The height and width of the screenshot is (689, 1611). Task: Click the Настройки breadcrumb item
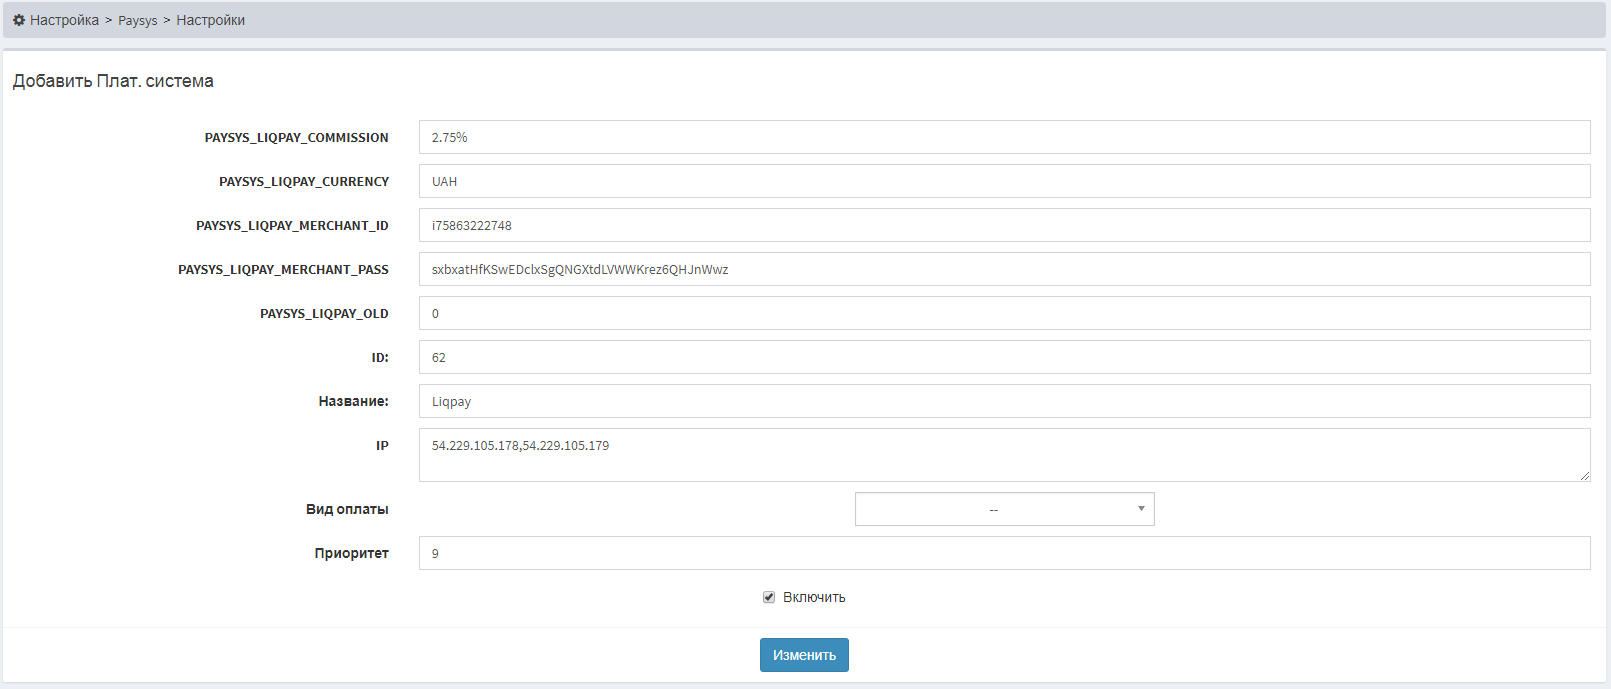[210, 20]
